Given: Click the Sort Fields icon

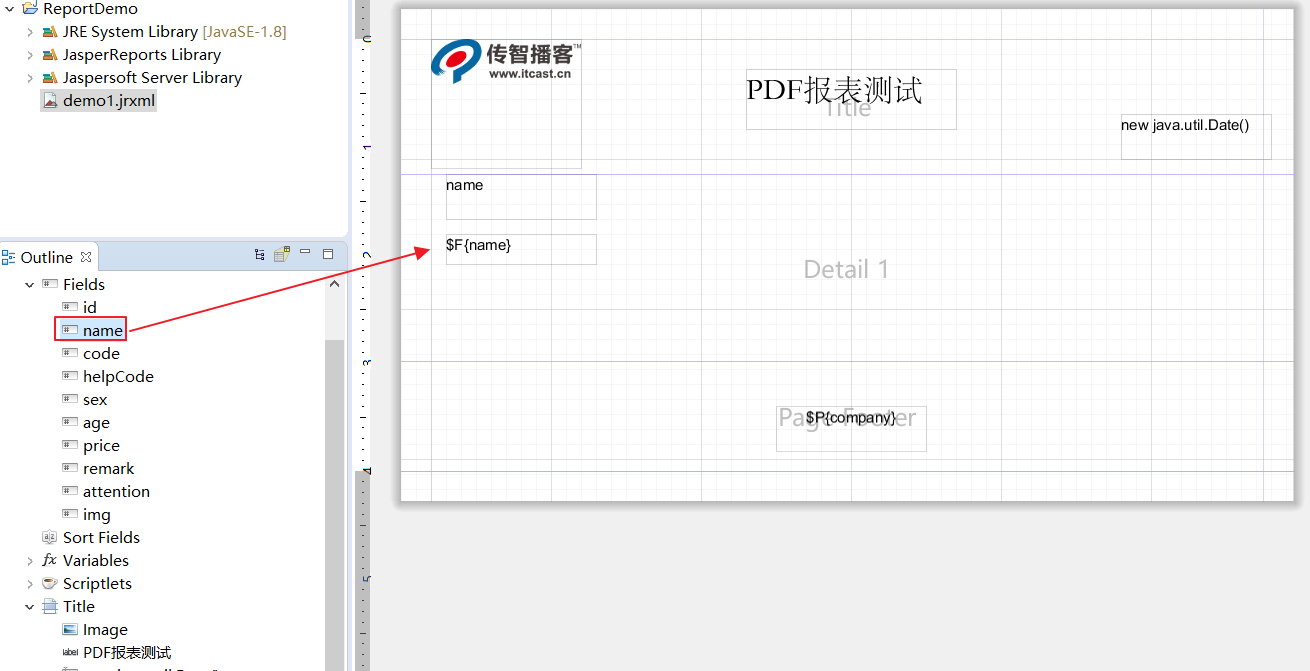Looking at the screenshot, I should [x=48, y=537].
